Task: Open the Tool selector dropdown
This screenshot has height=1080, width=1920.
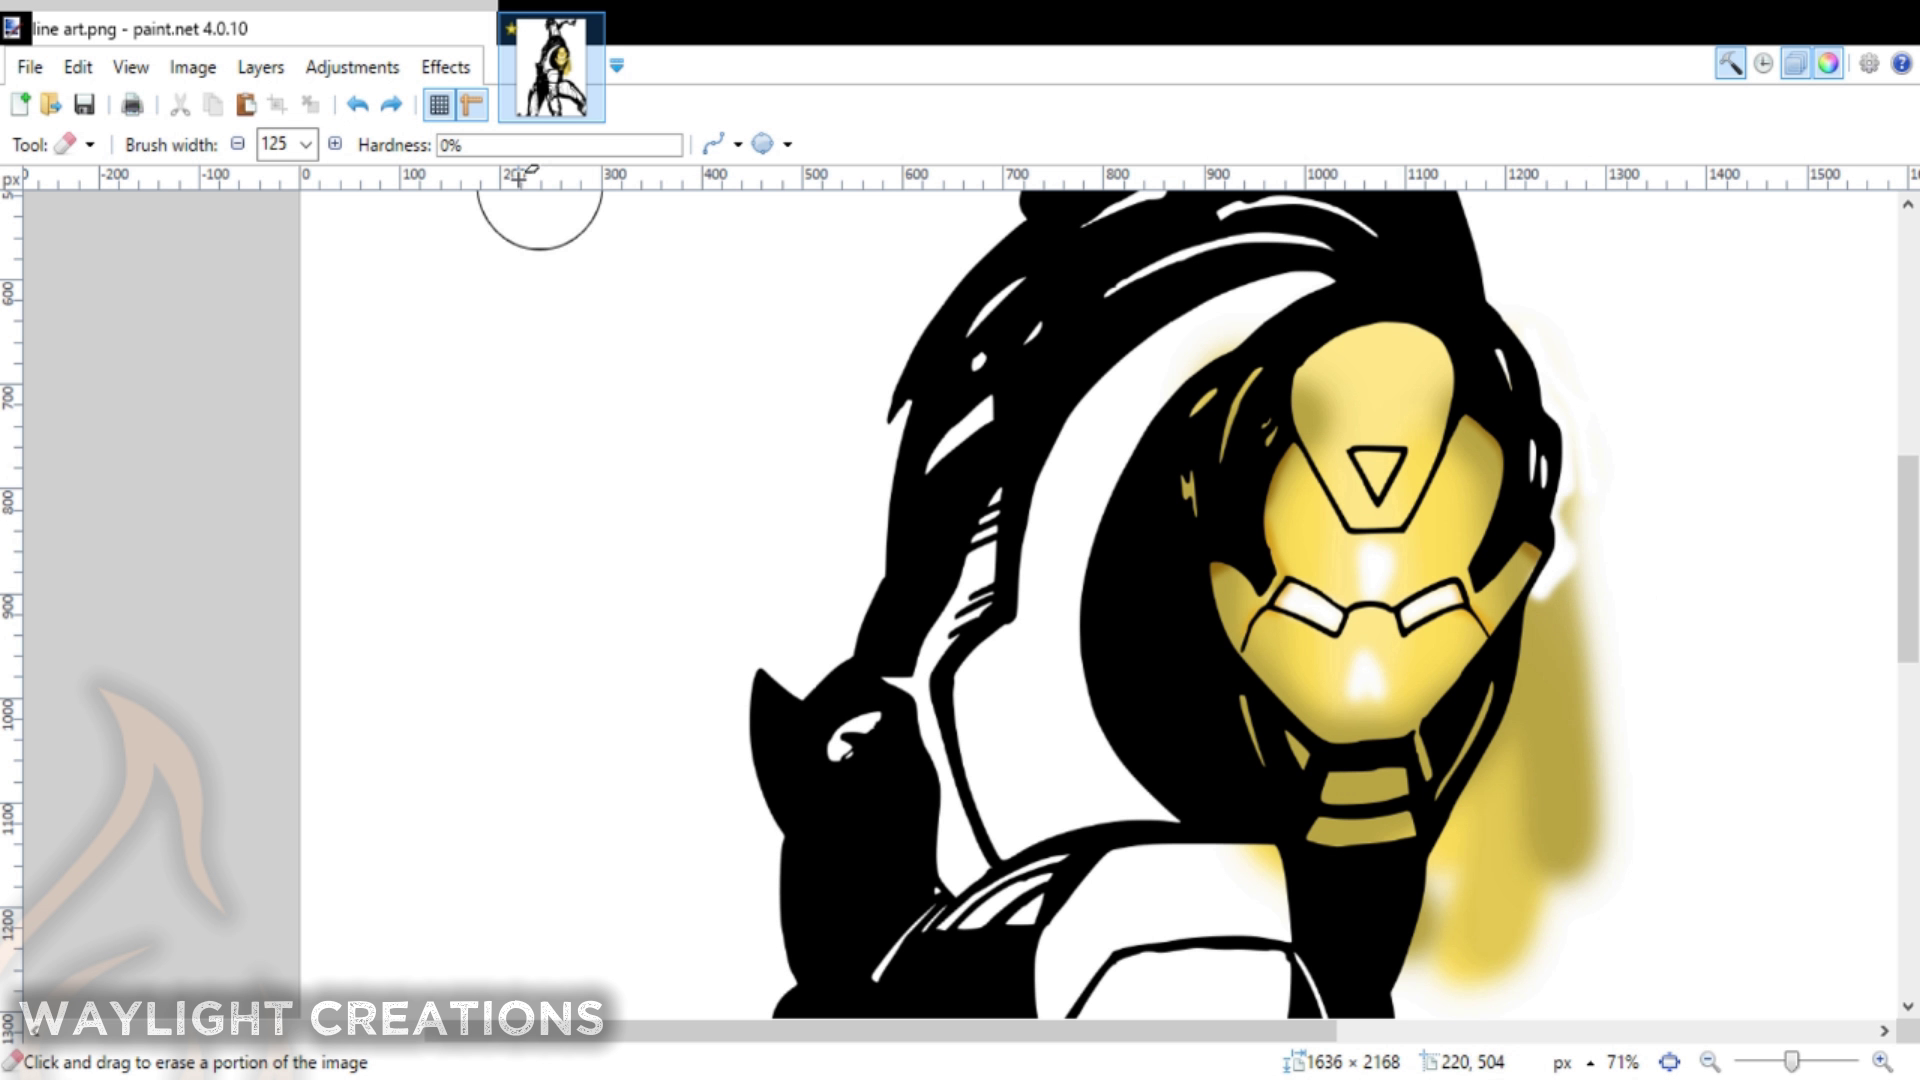Action: point(90,145)
